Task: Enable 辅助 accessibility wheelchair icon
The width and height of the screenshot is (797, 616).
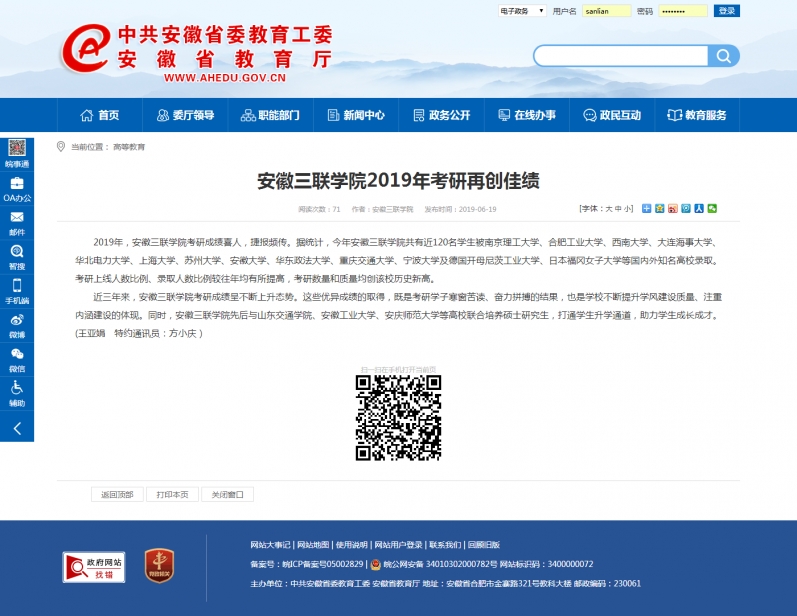Action: point(17,391)
